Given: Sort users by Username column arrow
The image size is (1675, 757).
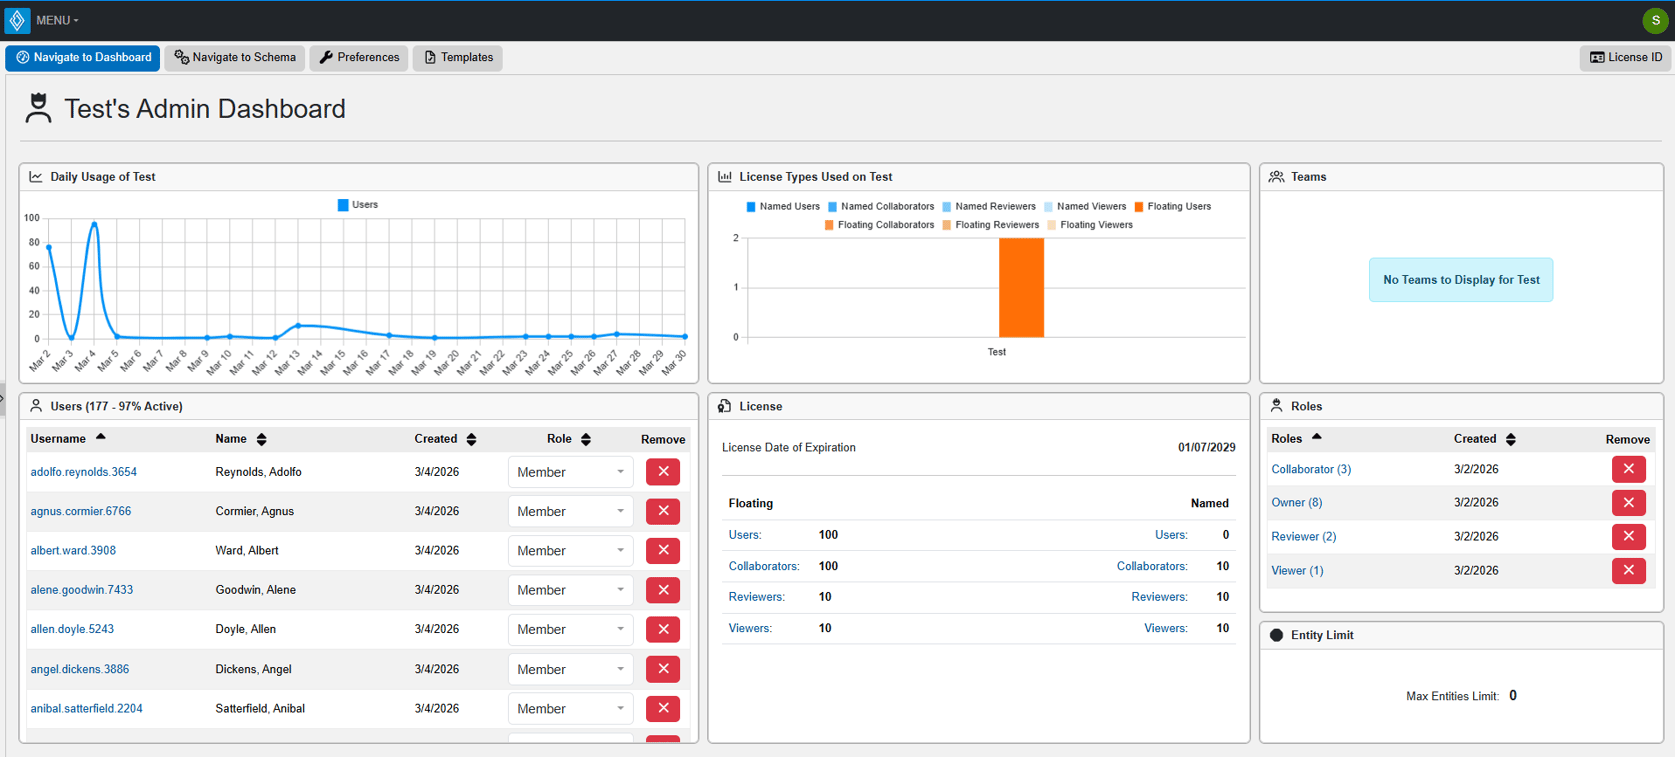Looking at the screenshot, I should [x=101, y=438].
